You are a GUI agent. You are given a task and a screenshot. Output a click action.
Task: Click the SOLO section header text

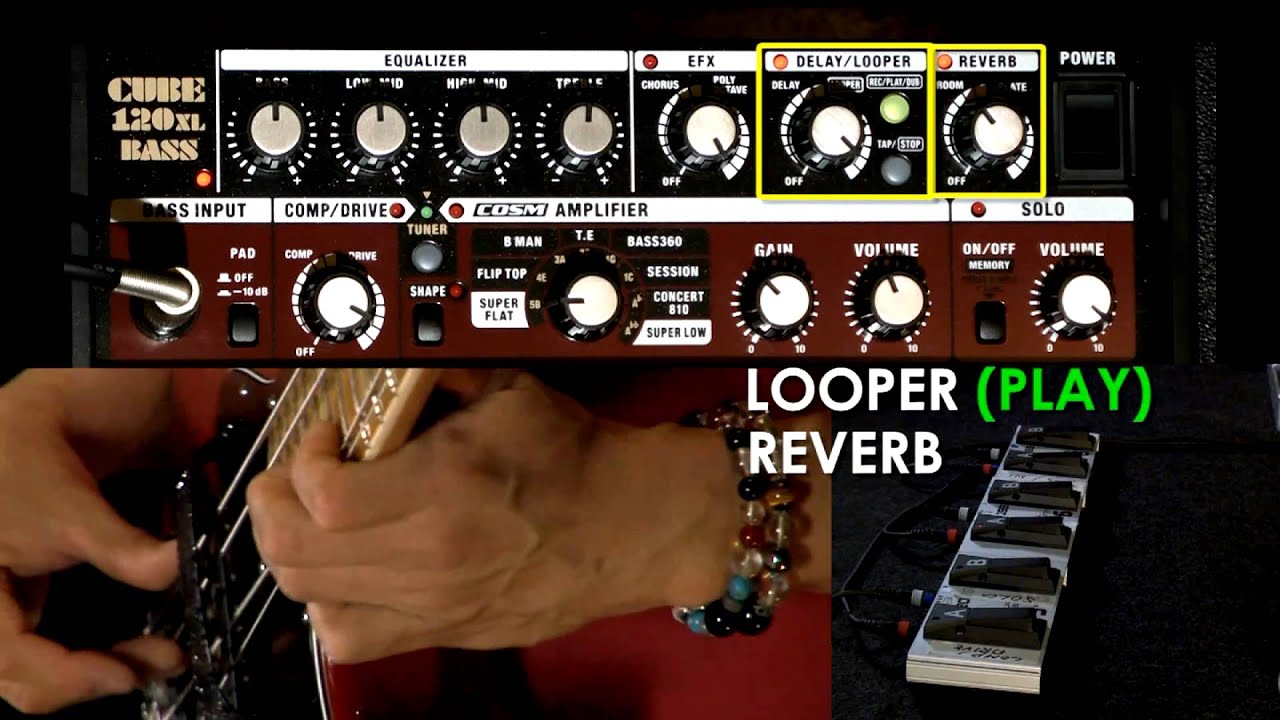1041,209
